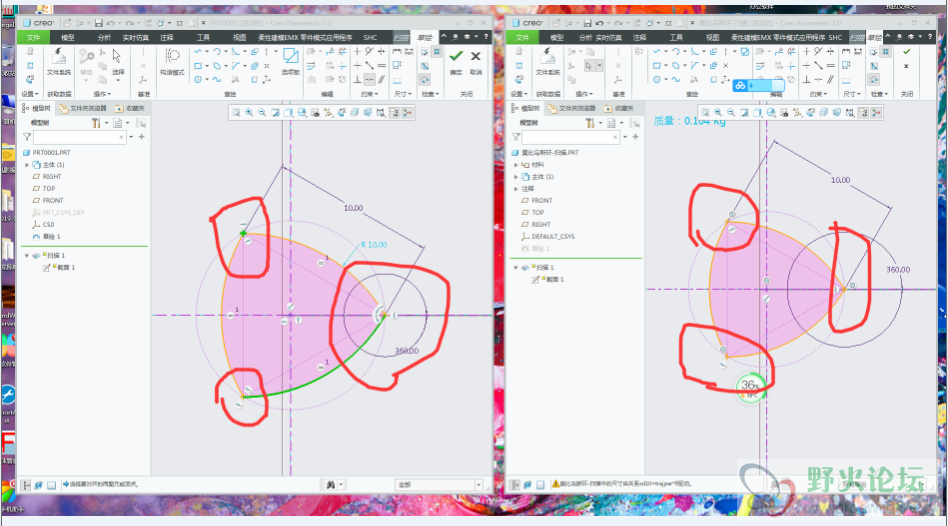Apply Parallel constraint in left window
948x526 pixels.
pyautogui.click(x=381, y=79)
